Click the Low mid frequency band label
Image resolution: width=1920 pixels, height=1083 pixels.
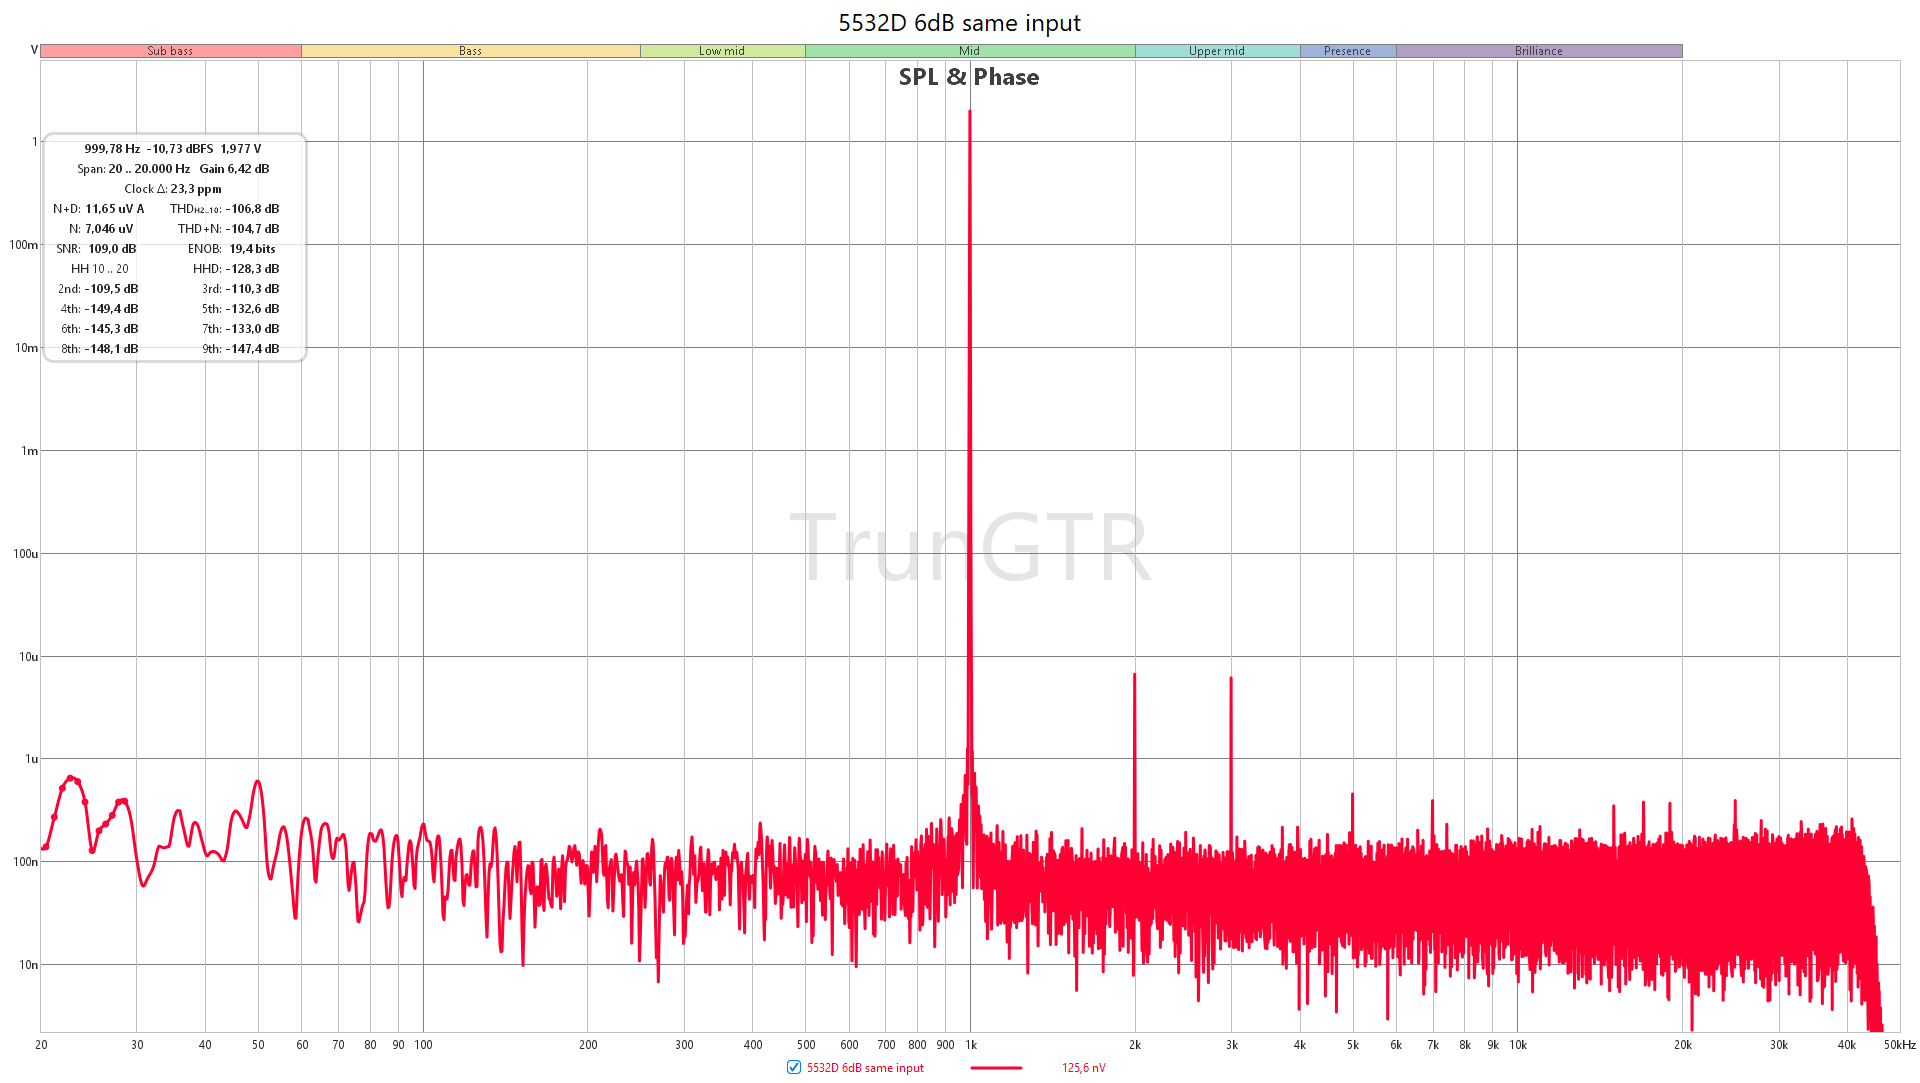tap(722, 51)
